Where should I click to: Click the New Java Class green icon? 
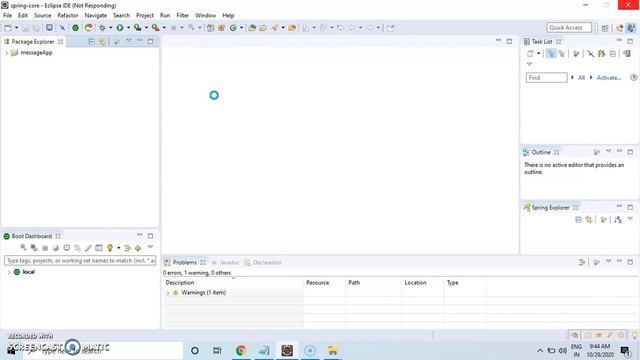coord(233,28)
